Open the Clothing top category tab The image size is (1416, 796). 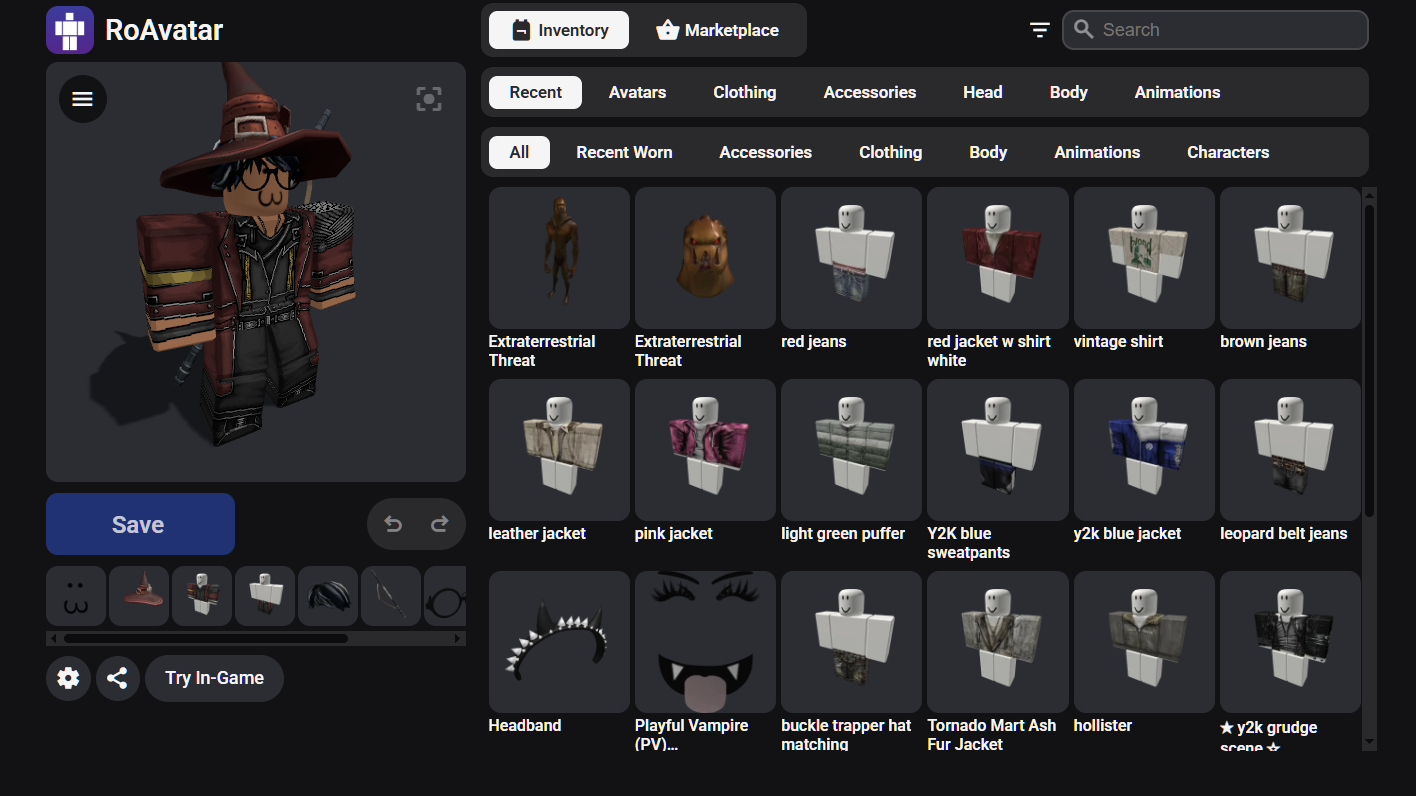[x=744, y=92]
